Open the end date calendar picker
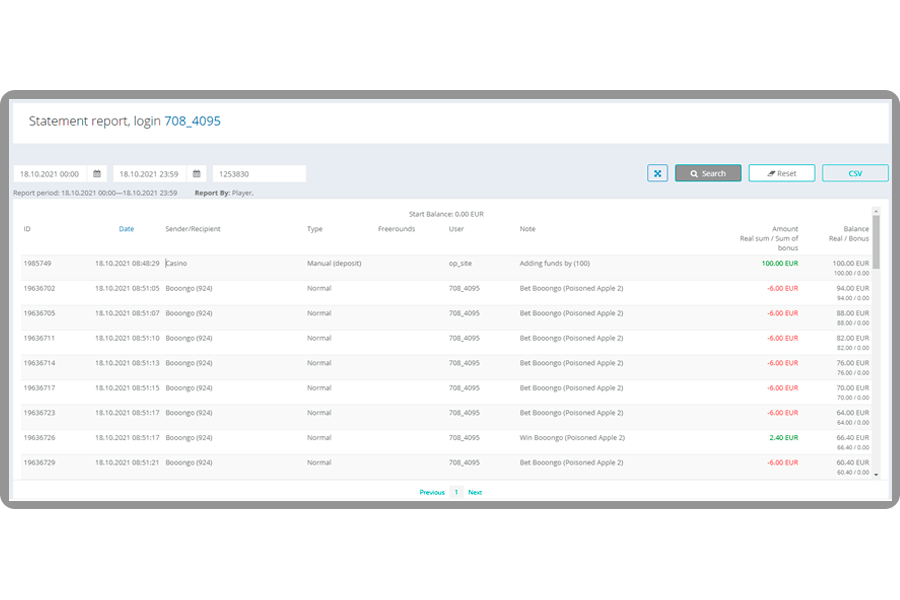Screen dimensions: 900x600 tap(197, 174)
